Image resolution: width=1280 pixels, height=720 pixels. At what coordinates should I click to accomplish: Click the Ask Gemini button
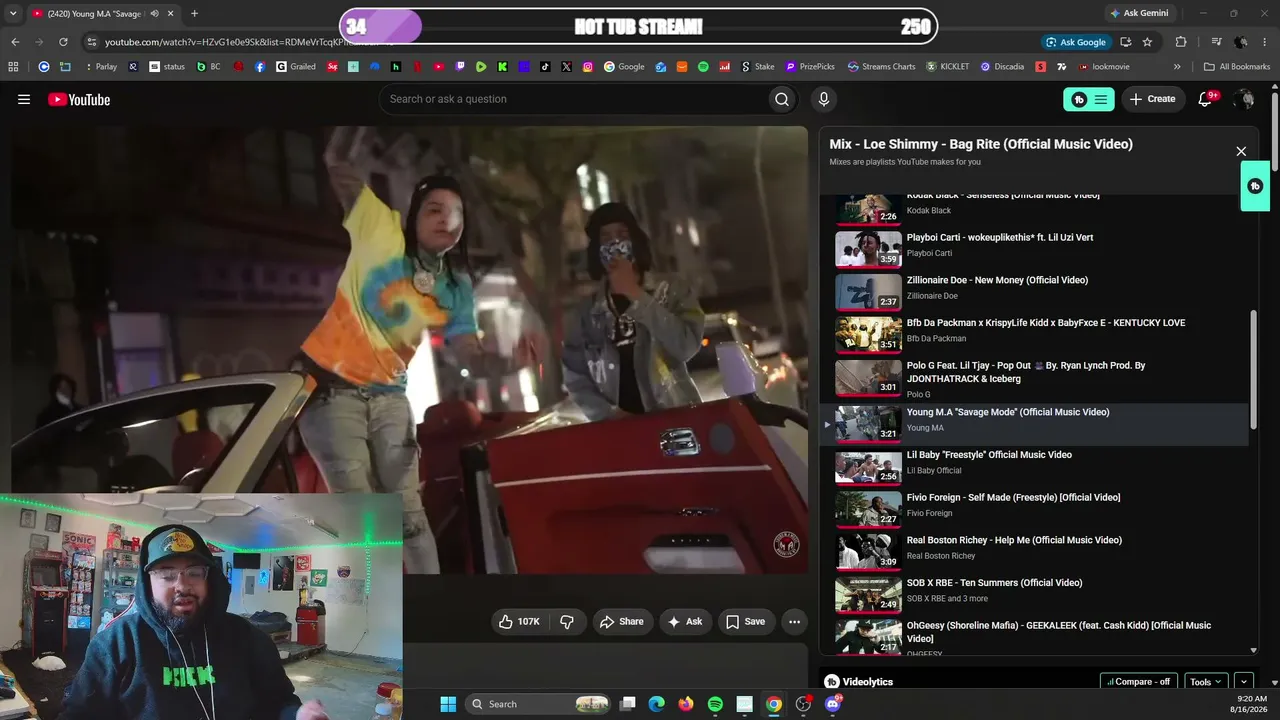1139,13
